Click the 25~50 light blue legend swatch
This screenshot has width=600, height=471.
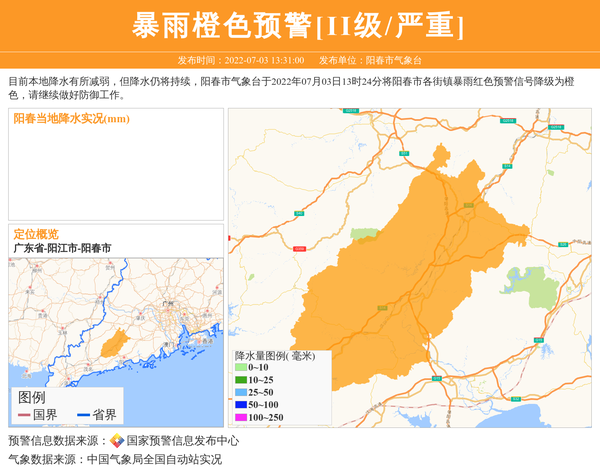point(241,393)
